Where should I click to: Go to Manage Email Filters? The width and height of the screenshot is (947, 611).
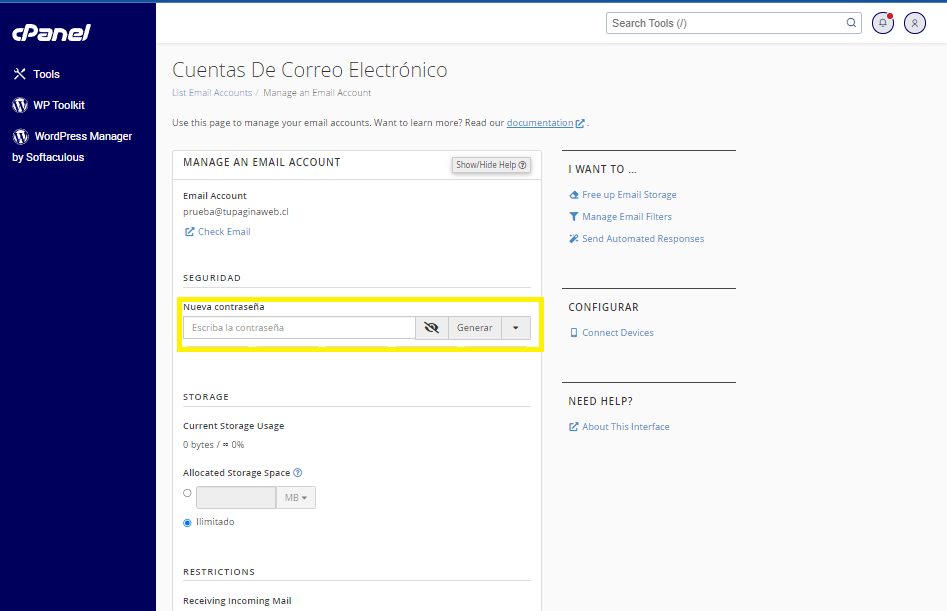coord(626,217)
